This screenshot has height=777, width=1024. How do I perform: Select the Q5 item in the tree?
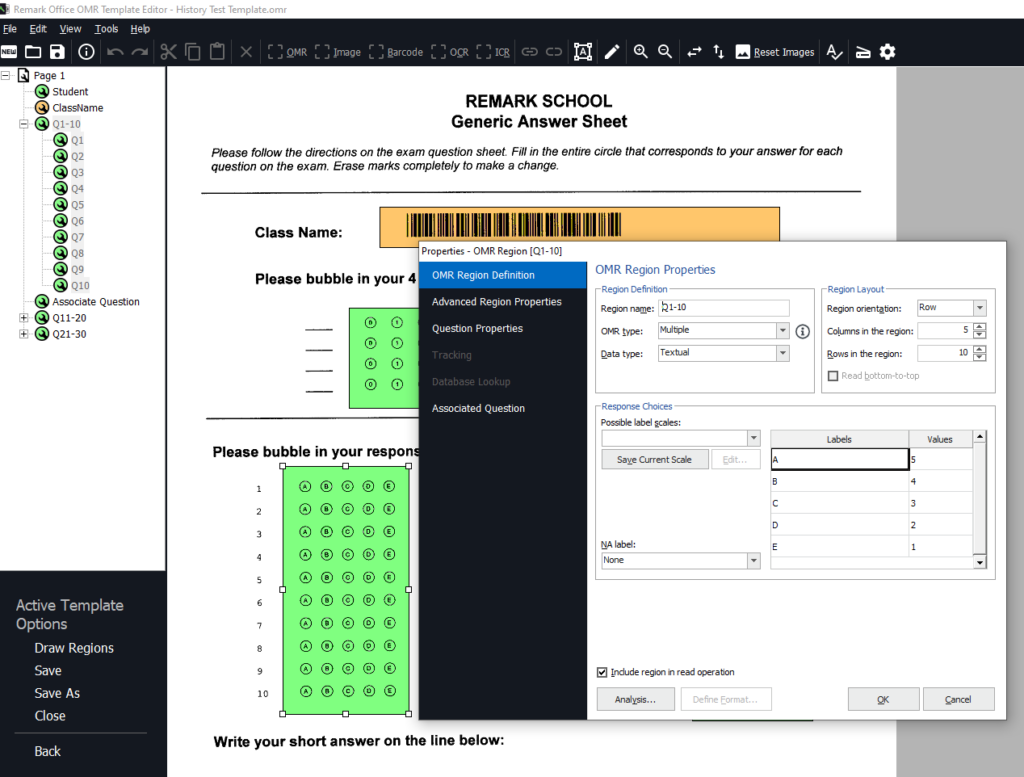coord(78,205)
